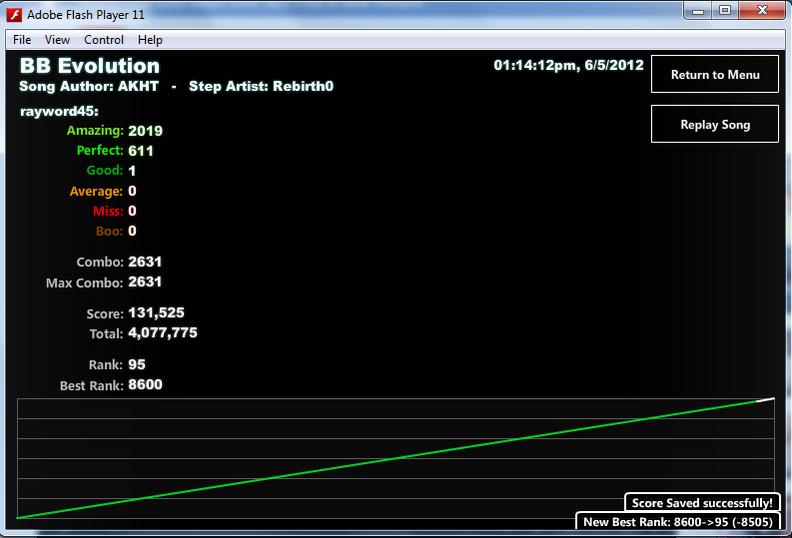Click the Step Artist Rebirth0 text
The height and width of the screenshot is (538, 792).
point(261,86)
